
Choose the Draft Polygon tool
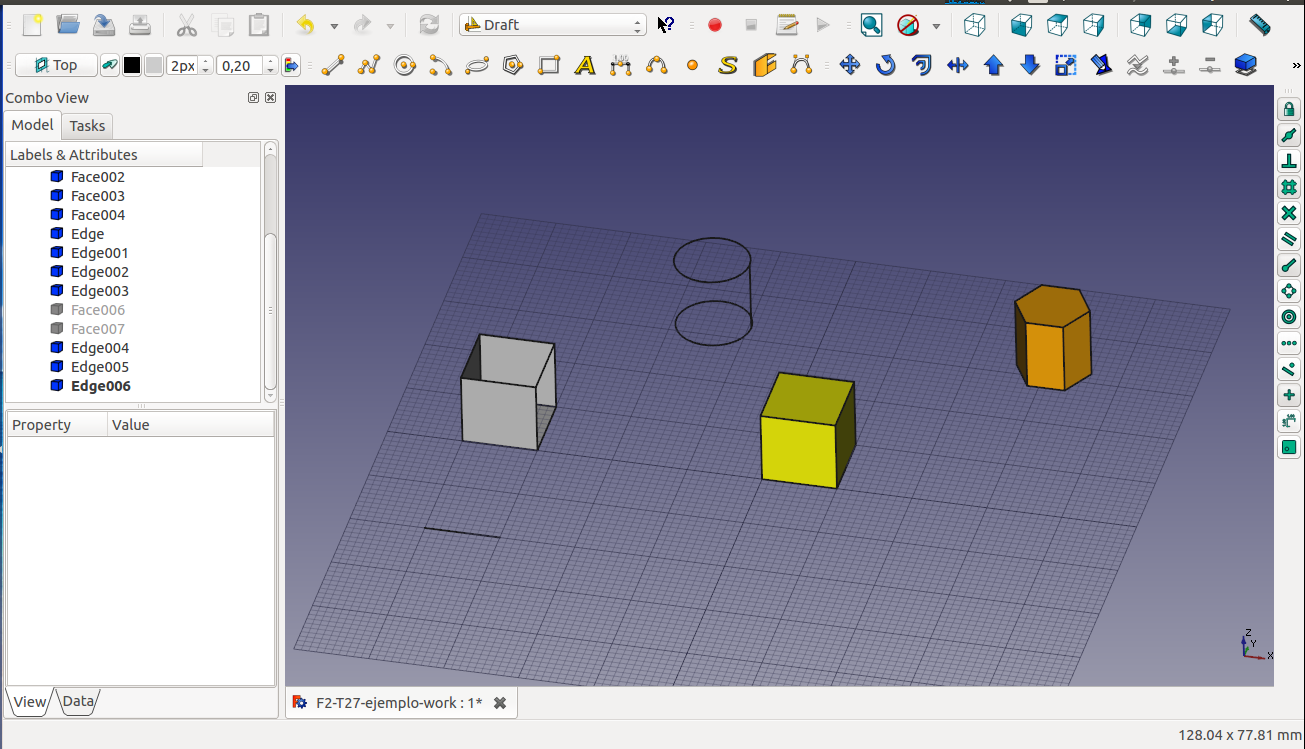point(513,66)
